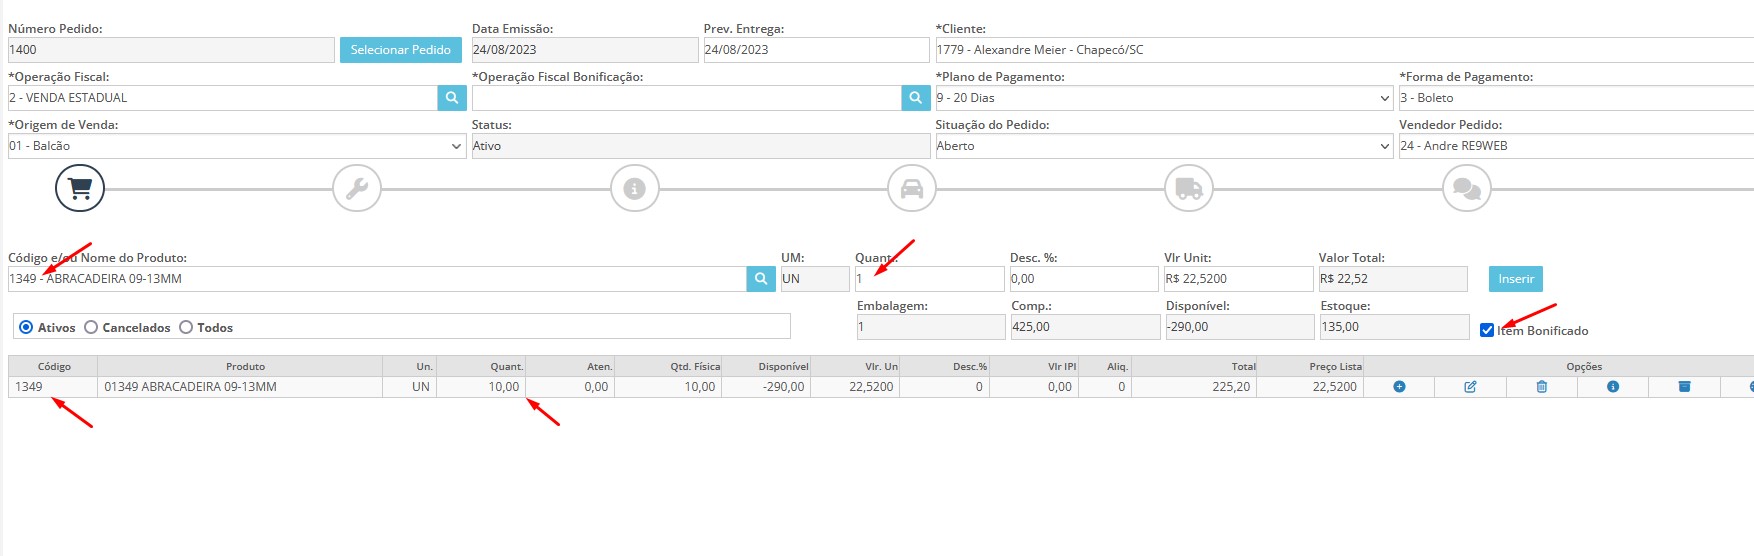Sort table by Código column header
Screen dimensions: 1754x556
(54, 366)
